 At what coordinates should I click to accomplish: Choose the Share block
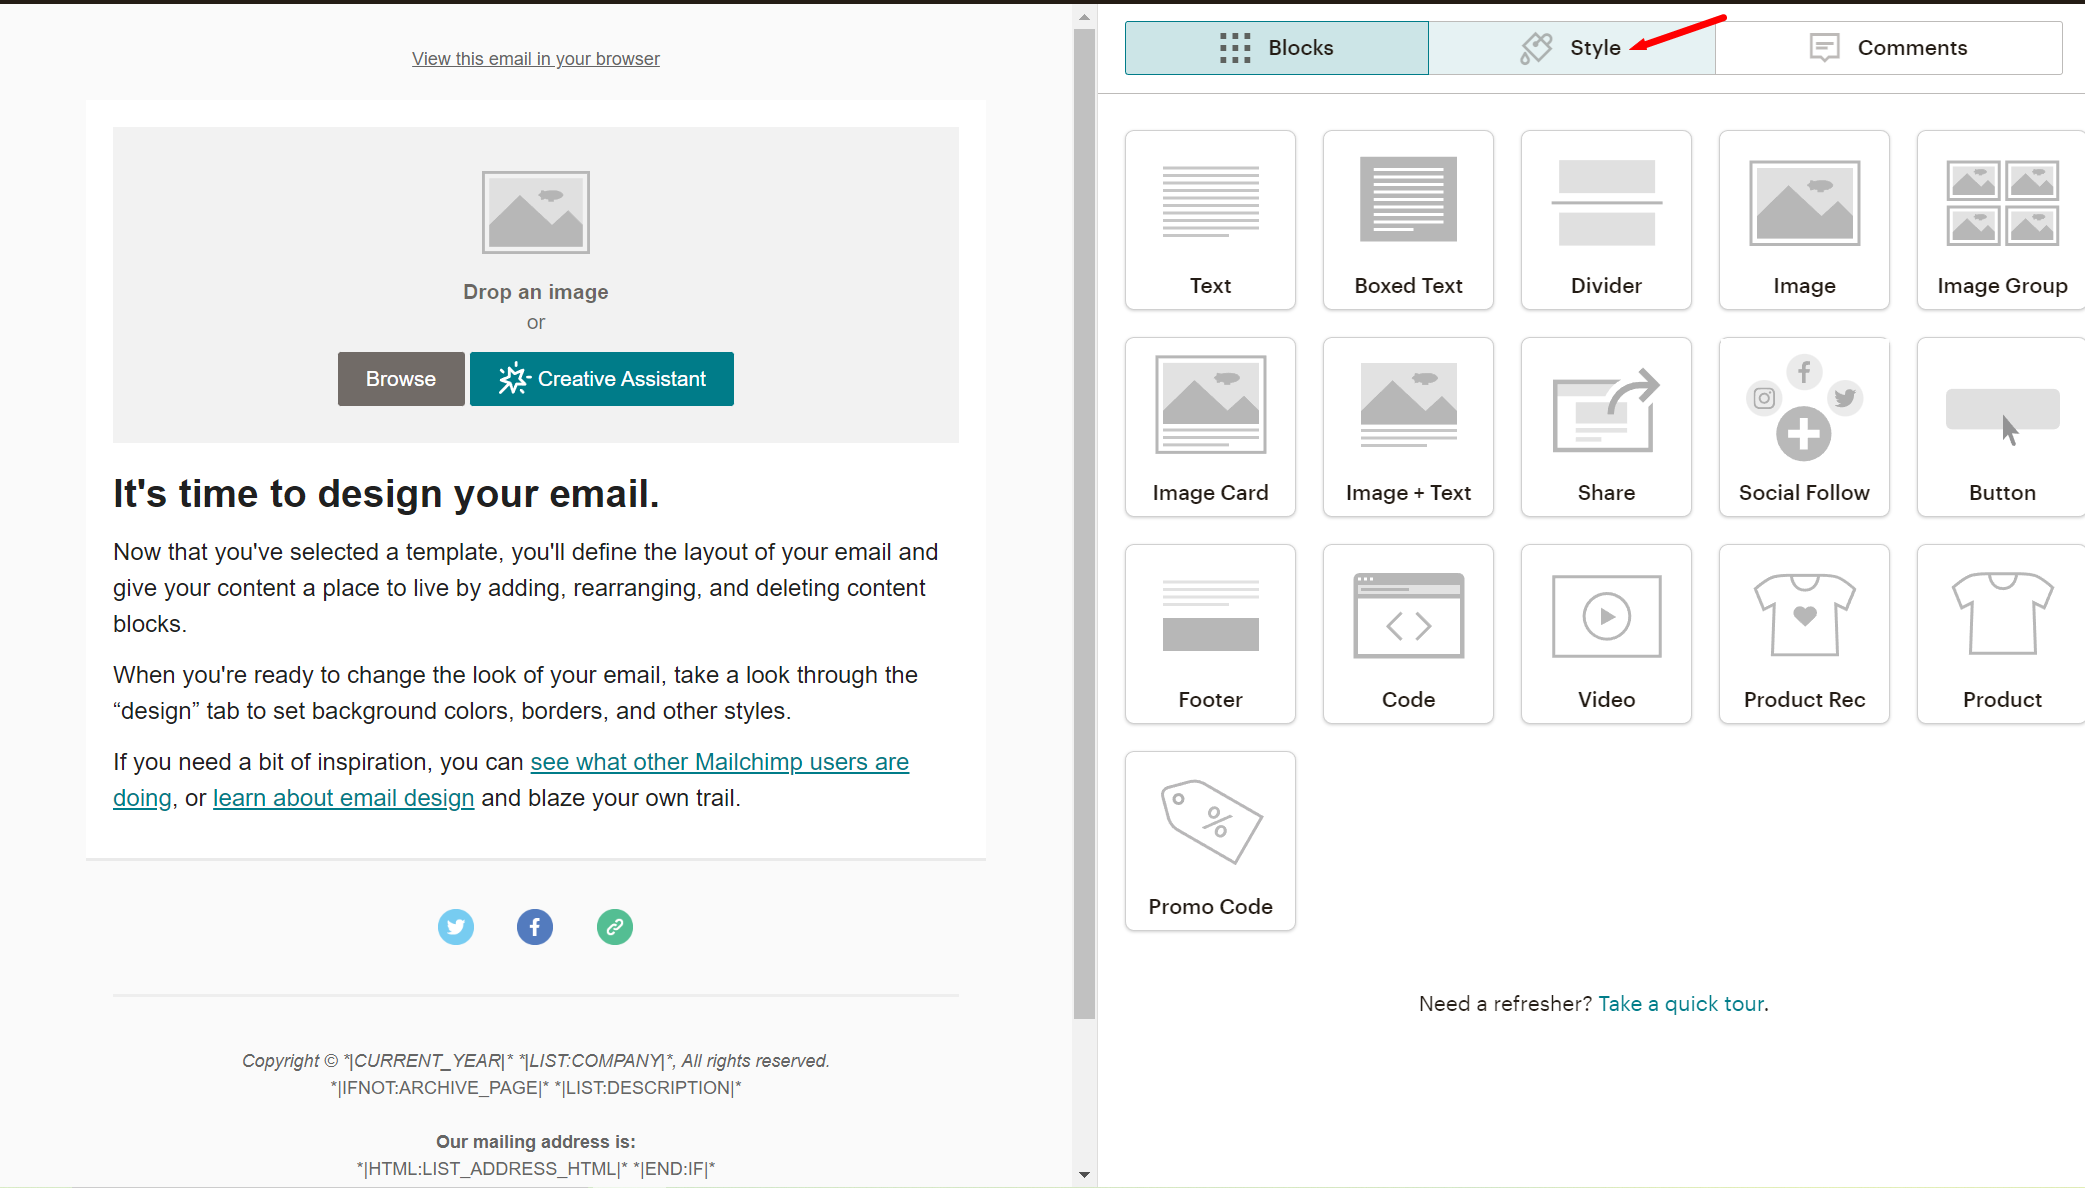pyautogui.click(x=1606, y=427)
